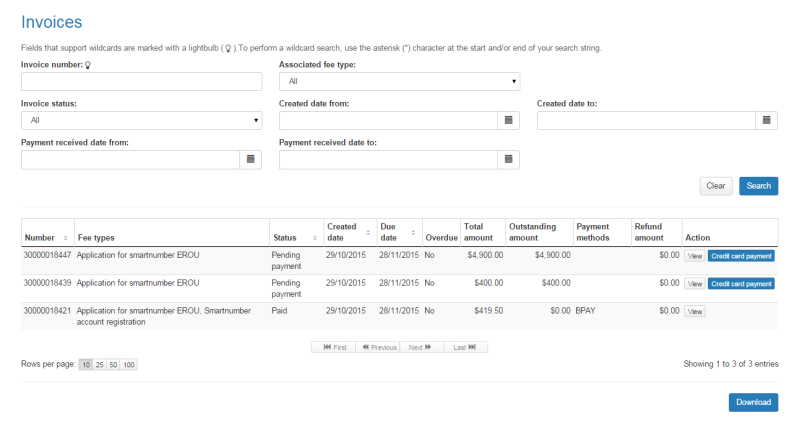Screen dimensions: 800x426
Task: Select invoice number 30000018439 text
Action: (x=47, y=283)
